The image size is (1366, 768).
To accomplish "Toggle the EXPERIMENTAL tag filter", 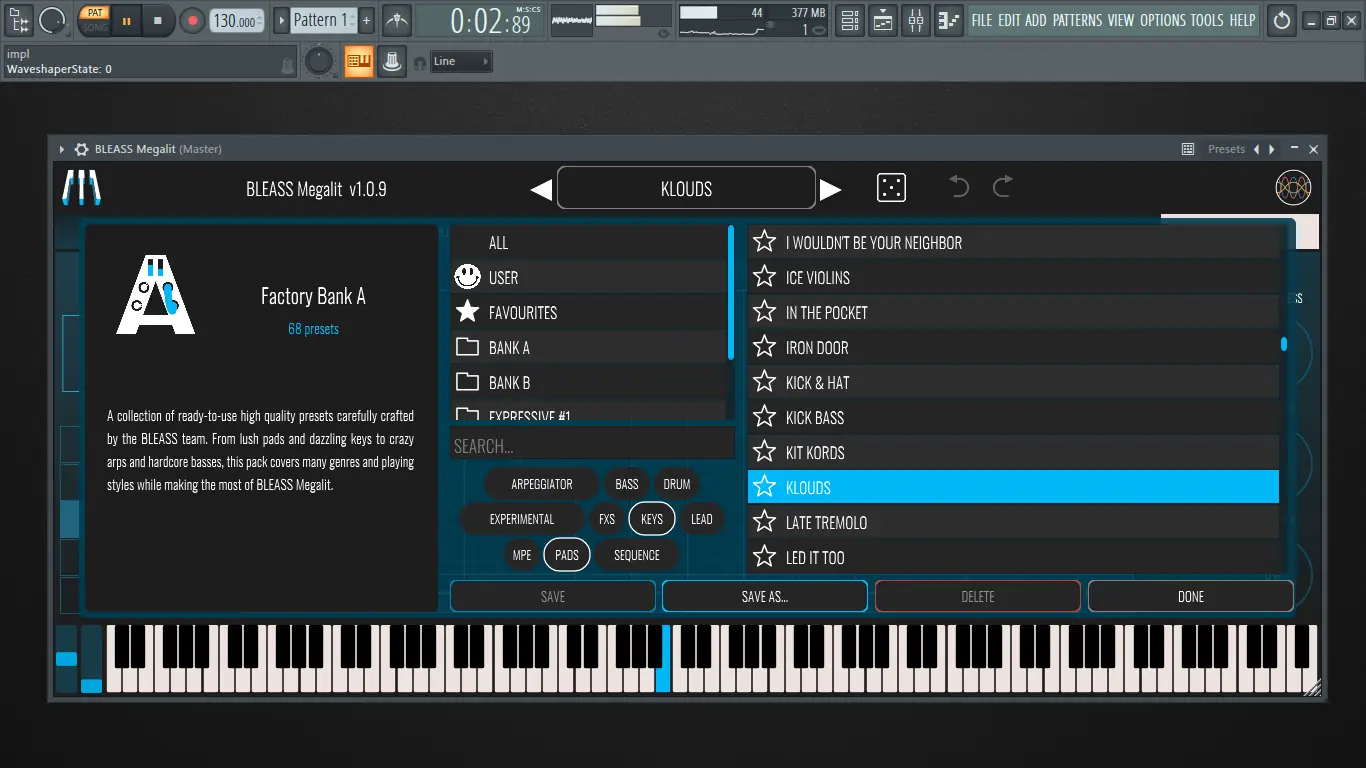I will tap(522, 519).
